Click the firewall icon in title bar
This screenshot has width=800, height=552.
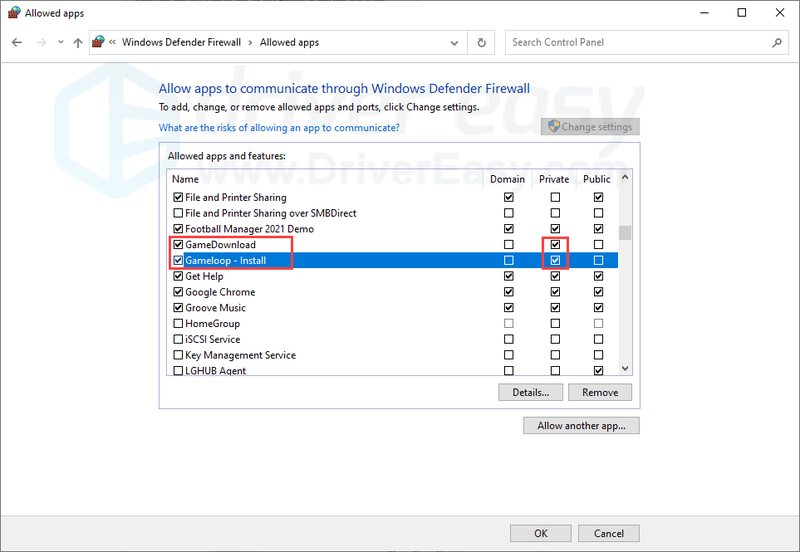[14, 13]
